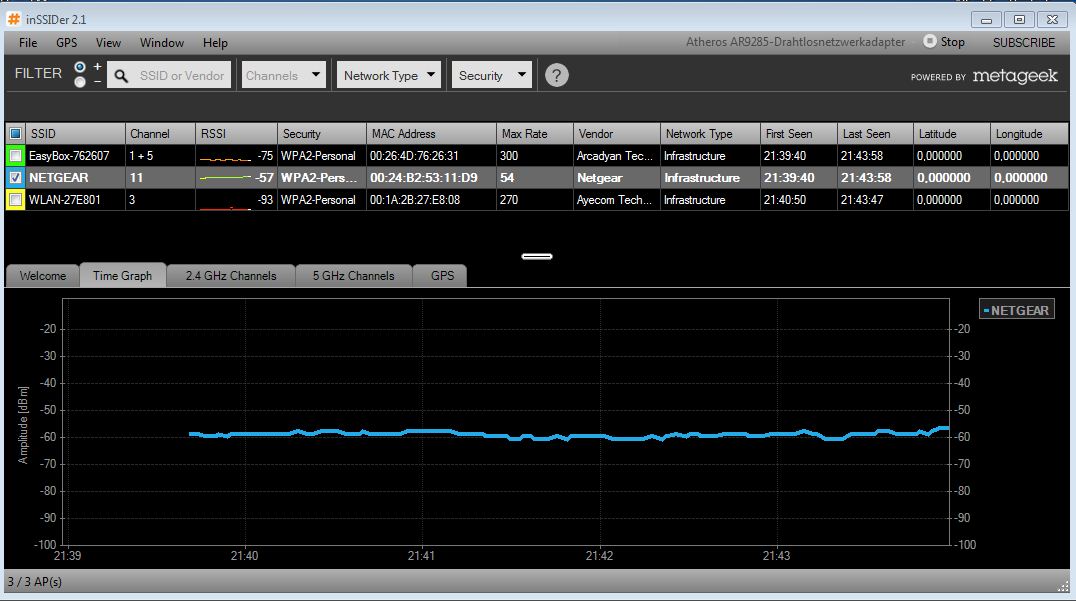Click the NETGEAR RSSI sparkline
The image size is (1076, 601).
(x=225, y=178)
